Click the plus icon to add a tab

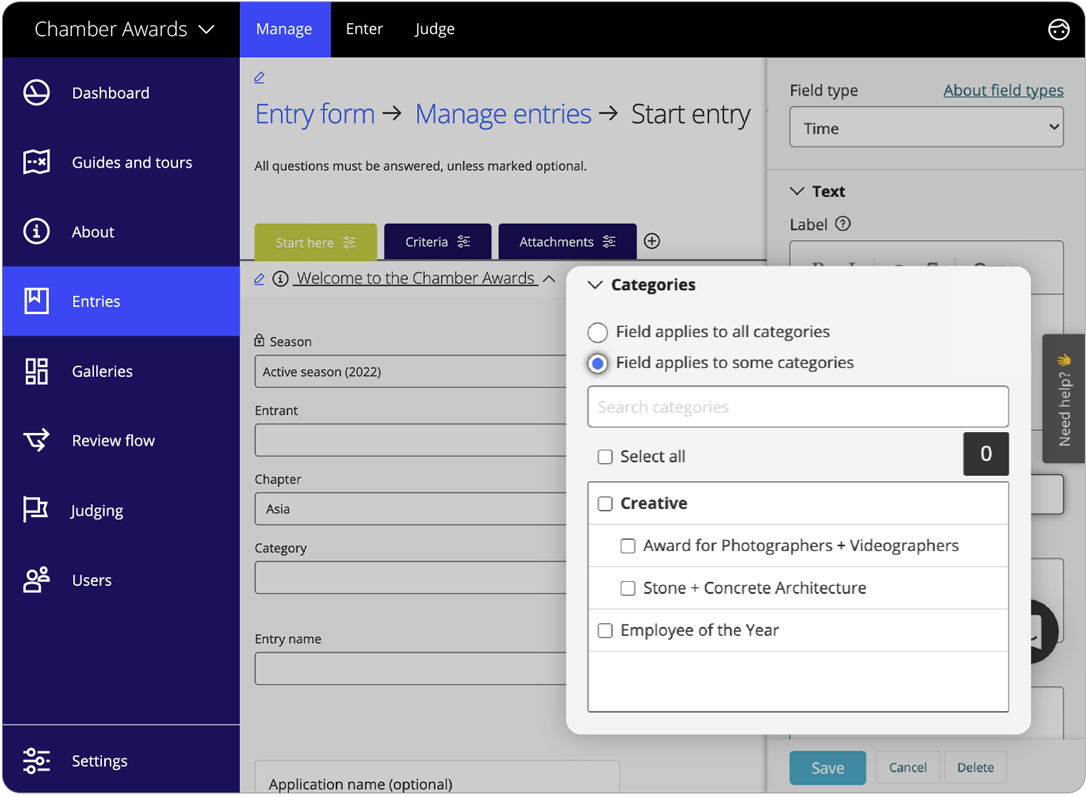click(x=652, y=241)
